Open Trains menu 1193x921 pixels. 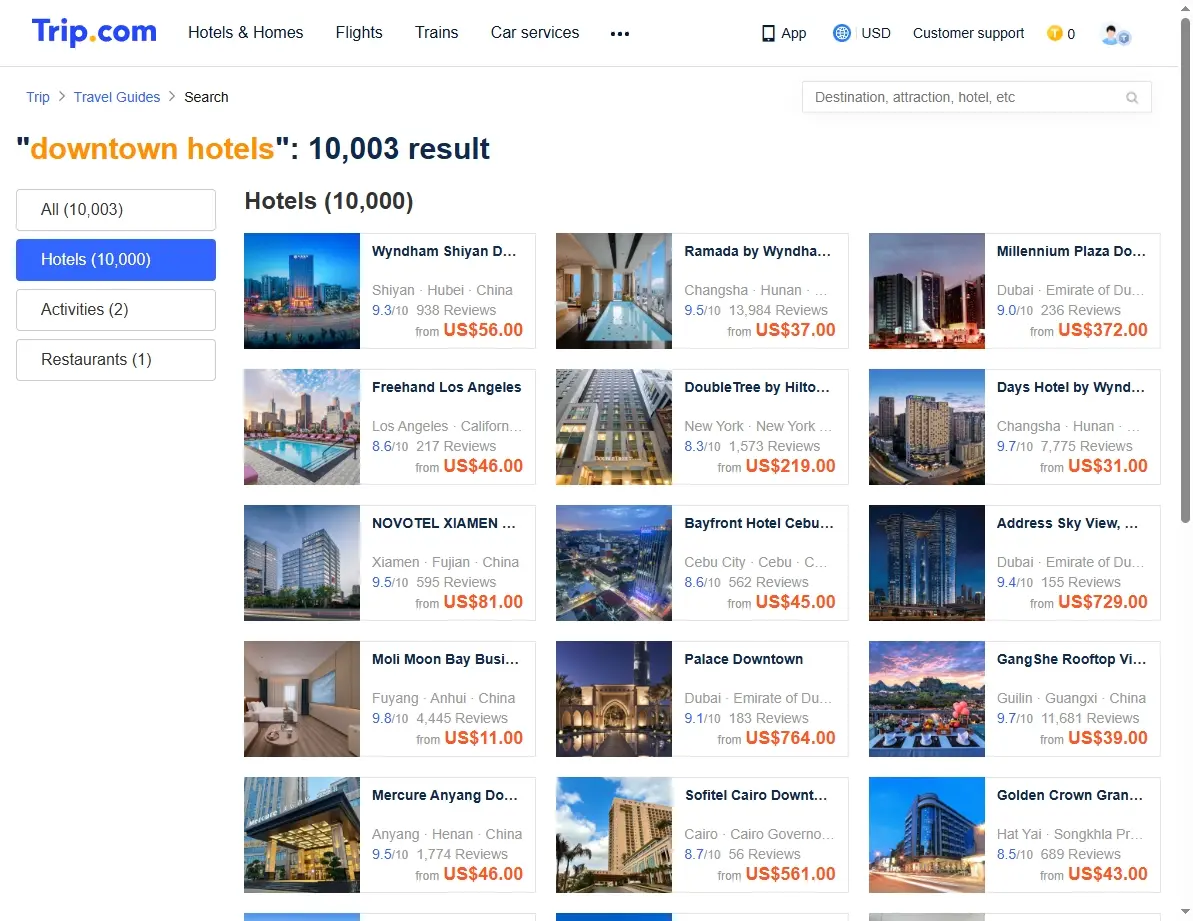pyautogui.click(x=437, y=33)
